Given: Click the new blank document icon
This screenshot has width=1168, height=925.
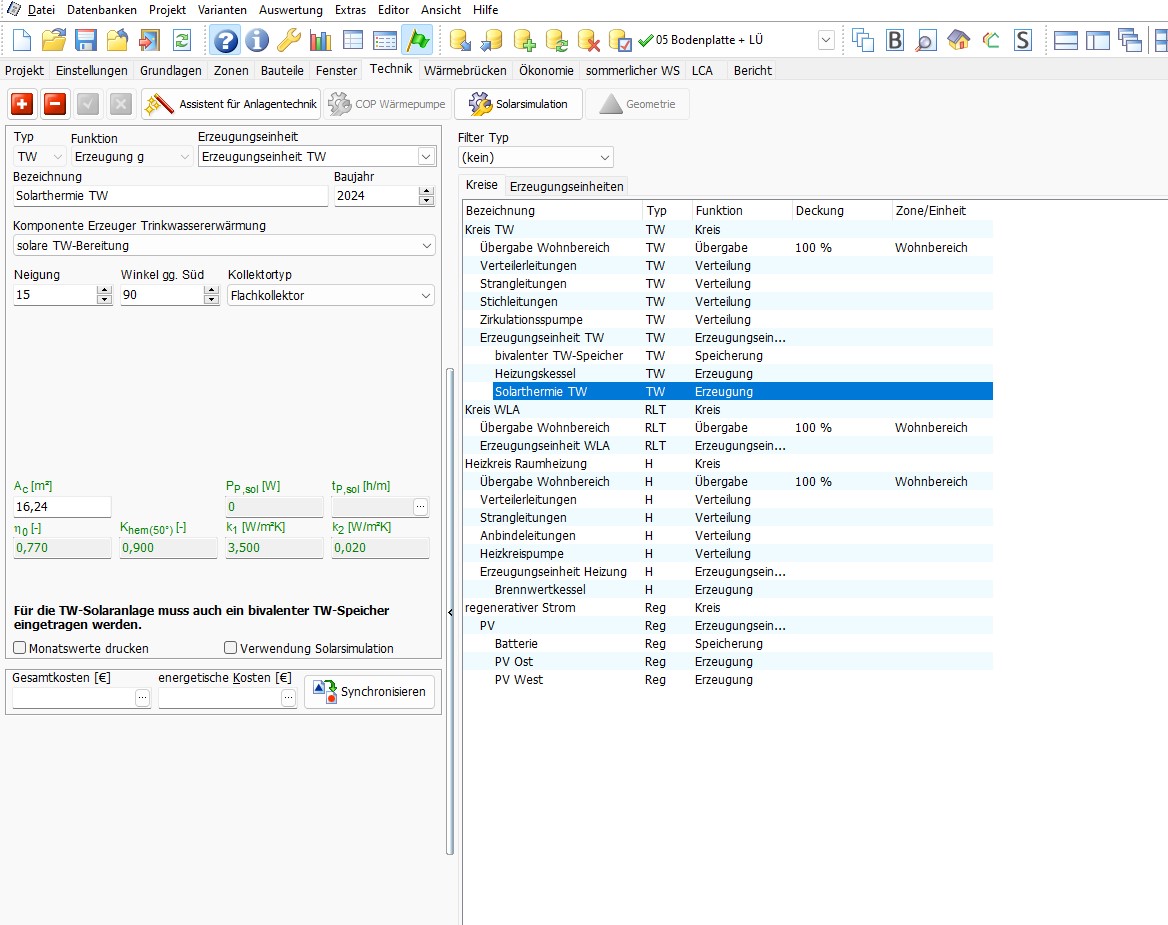Looking at the screenshot, I should [x=22, y=40].
